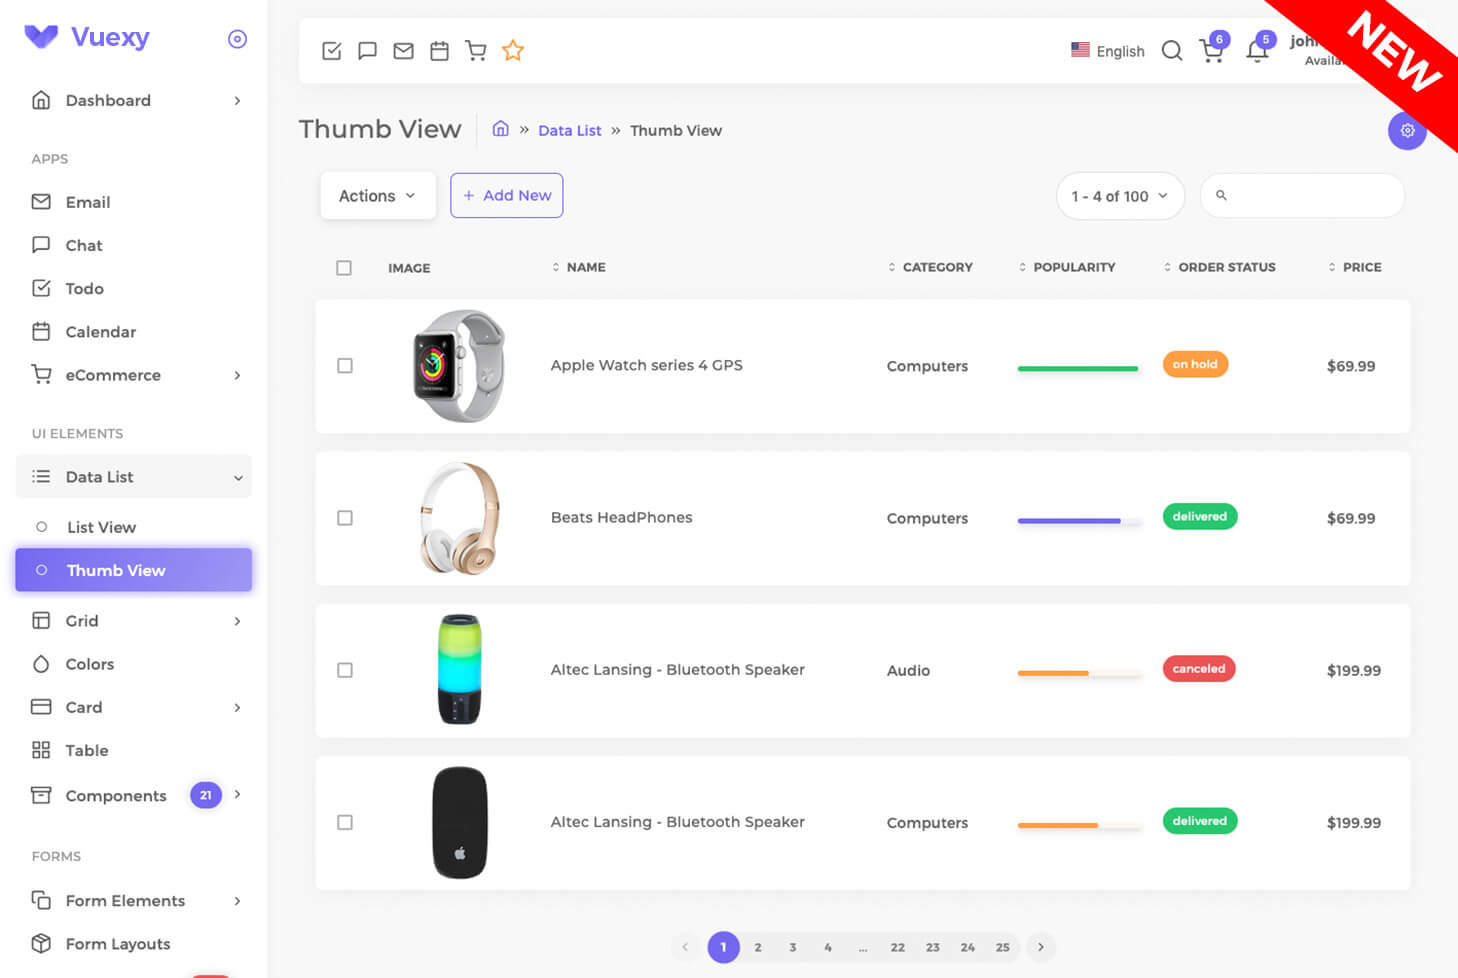Screen dimensions: 1458x978
Task: Click the Grid layout icon in sidebar
Action: (41, 620)
